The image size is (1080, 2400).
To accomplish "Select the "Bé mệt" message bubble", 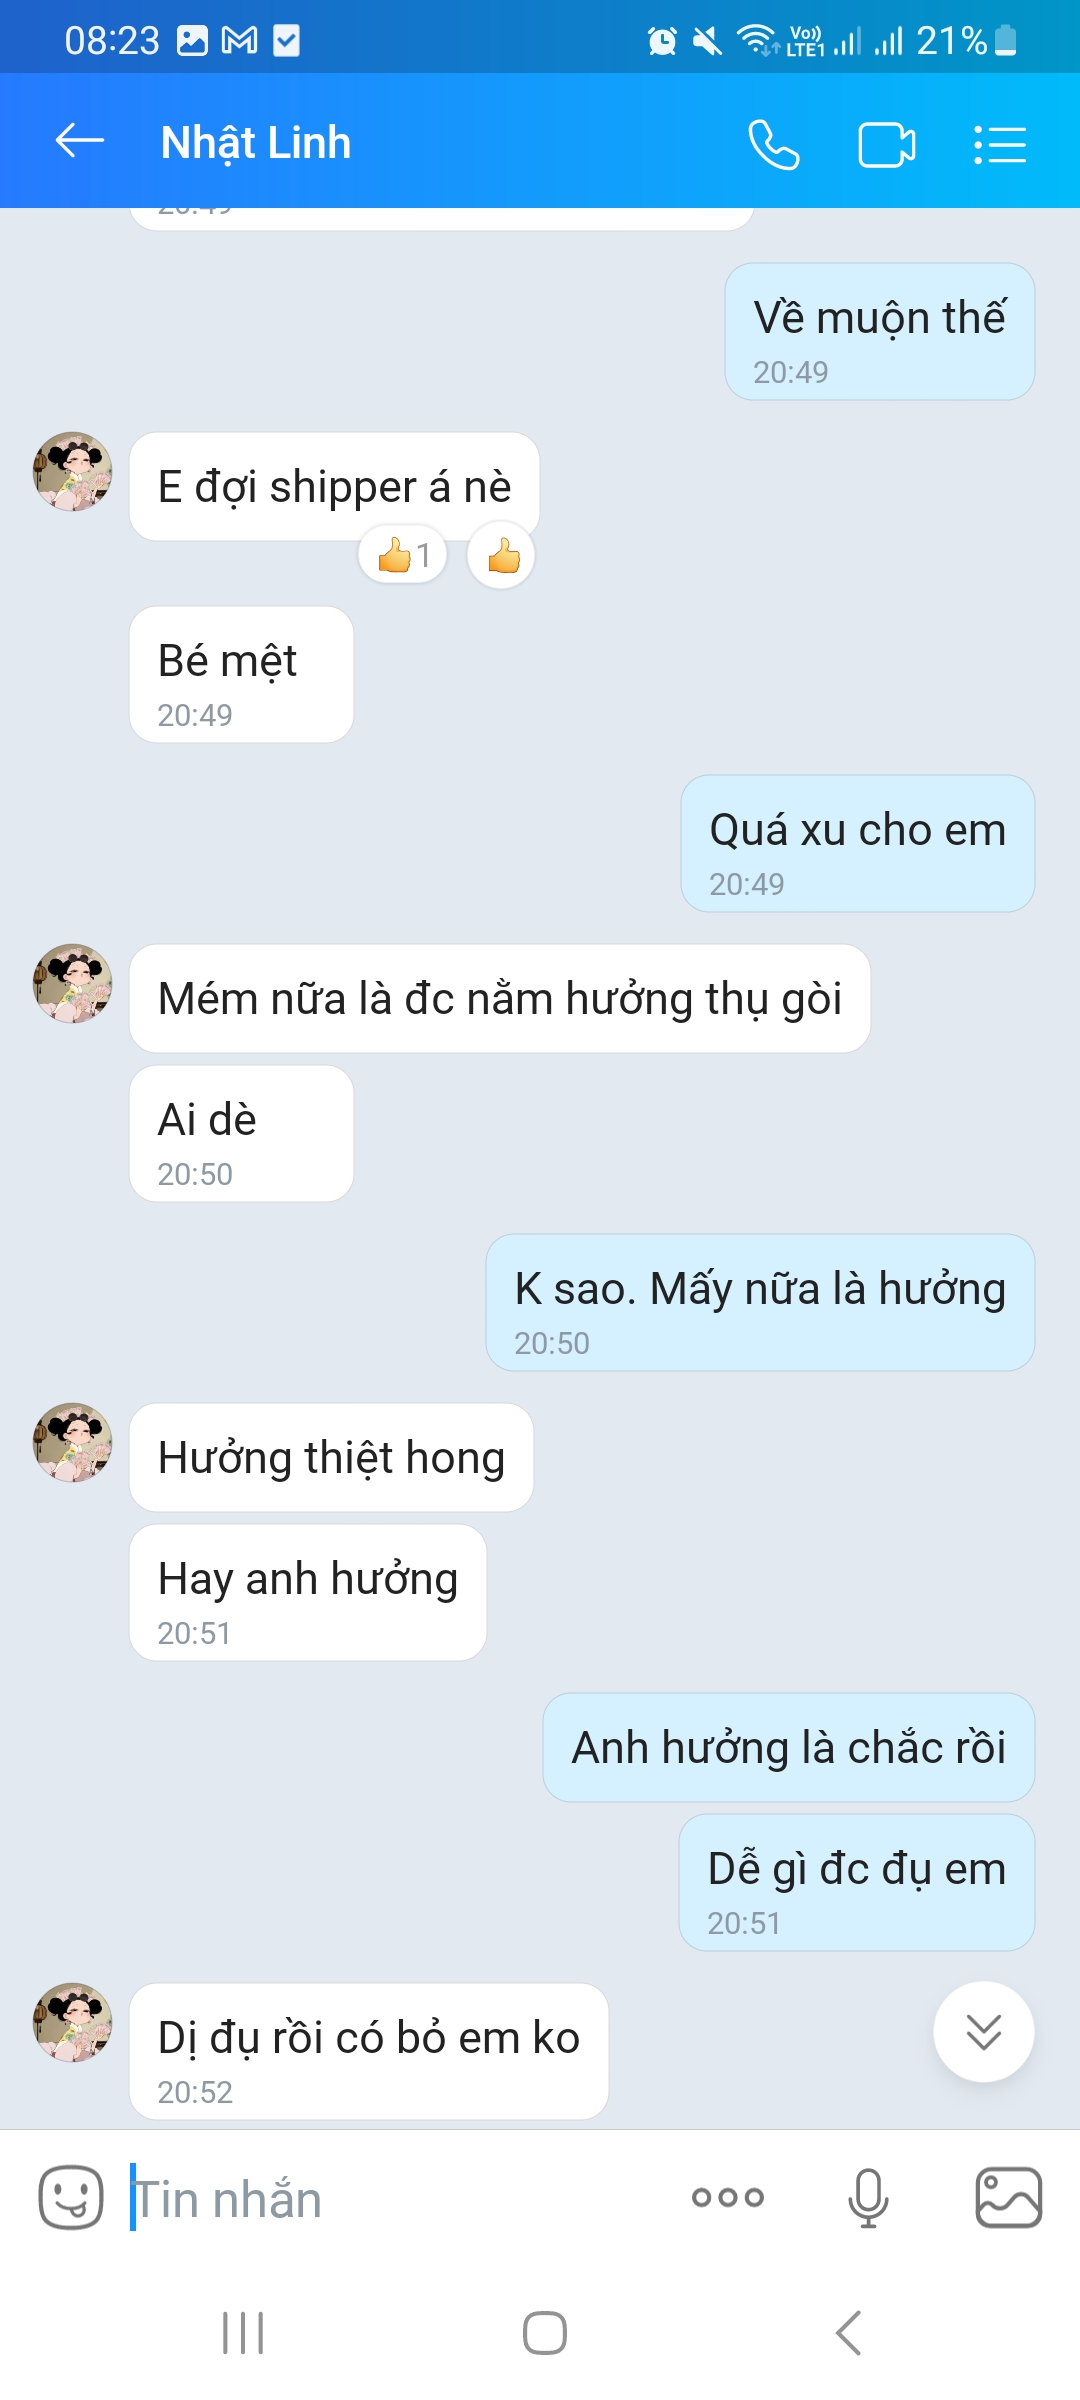I will point(241,675).
